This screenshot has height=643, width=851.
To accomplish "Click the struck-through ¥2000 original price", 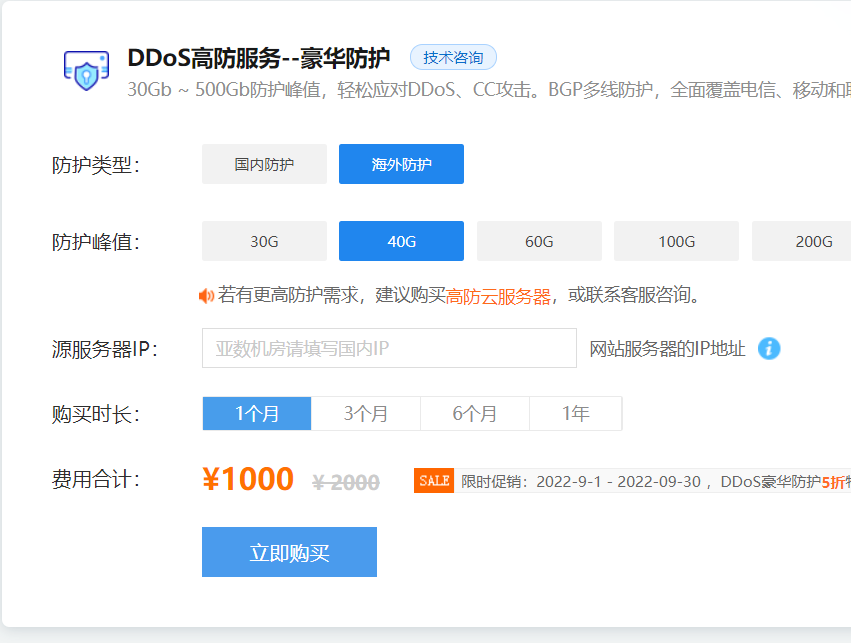I will click(346, 482).
